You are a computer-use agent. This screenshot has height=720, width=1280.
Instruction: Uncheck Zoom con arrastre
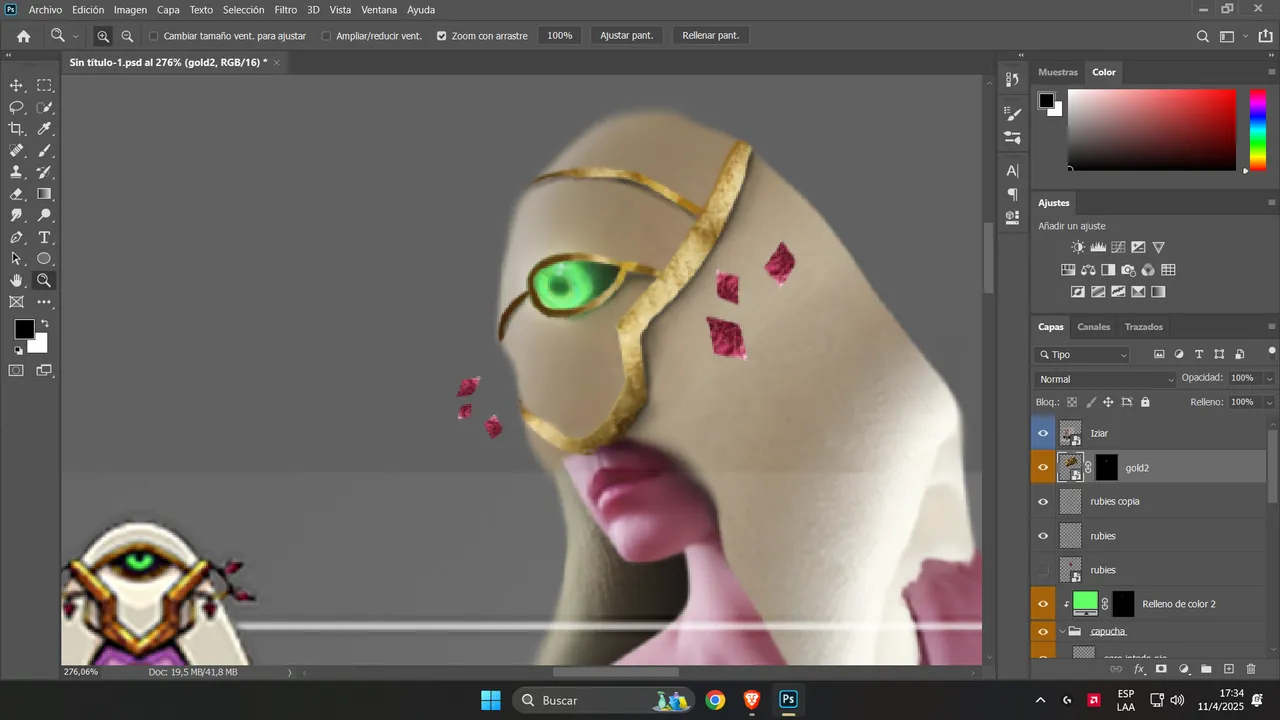coord(442,36)
